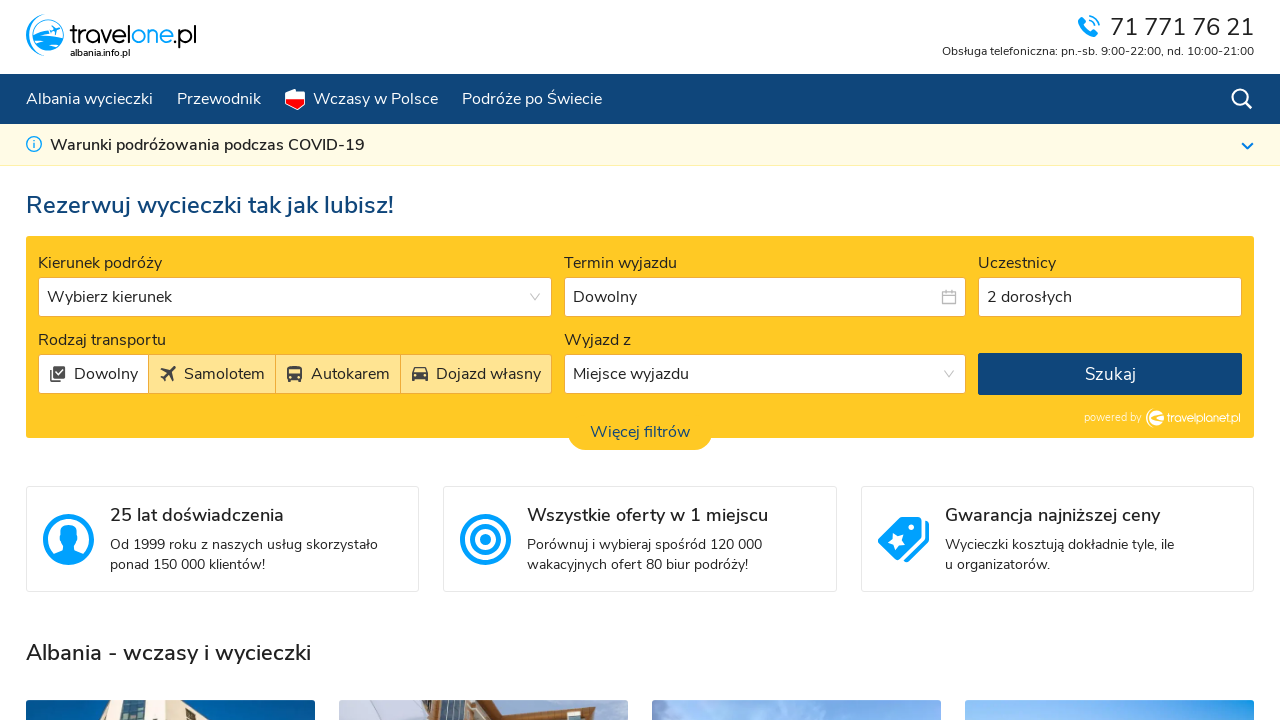Image resolution: width=1280 pixels, height=720 pixels.
Task: Open Podróże po Świecie menu item
Action: pos(532,99)
